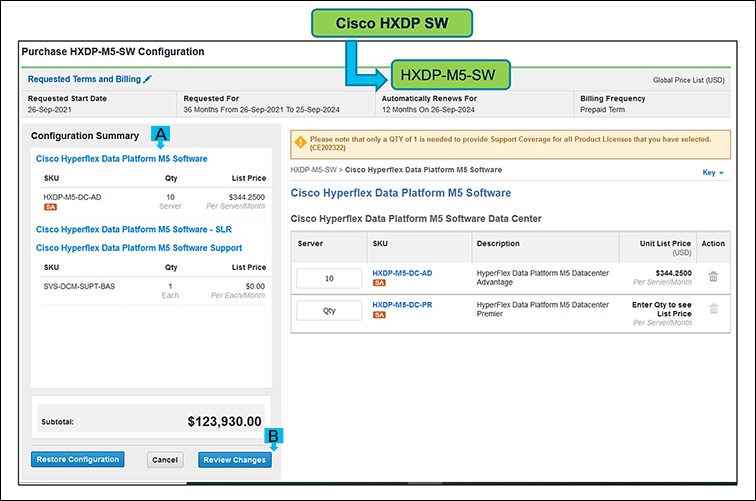Click HXDP-M5-DC-AD SKU in Configuration Summary
The image size is (756, 501).
pyautogui.click(x=72, y=197)
